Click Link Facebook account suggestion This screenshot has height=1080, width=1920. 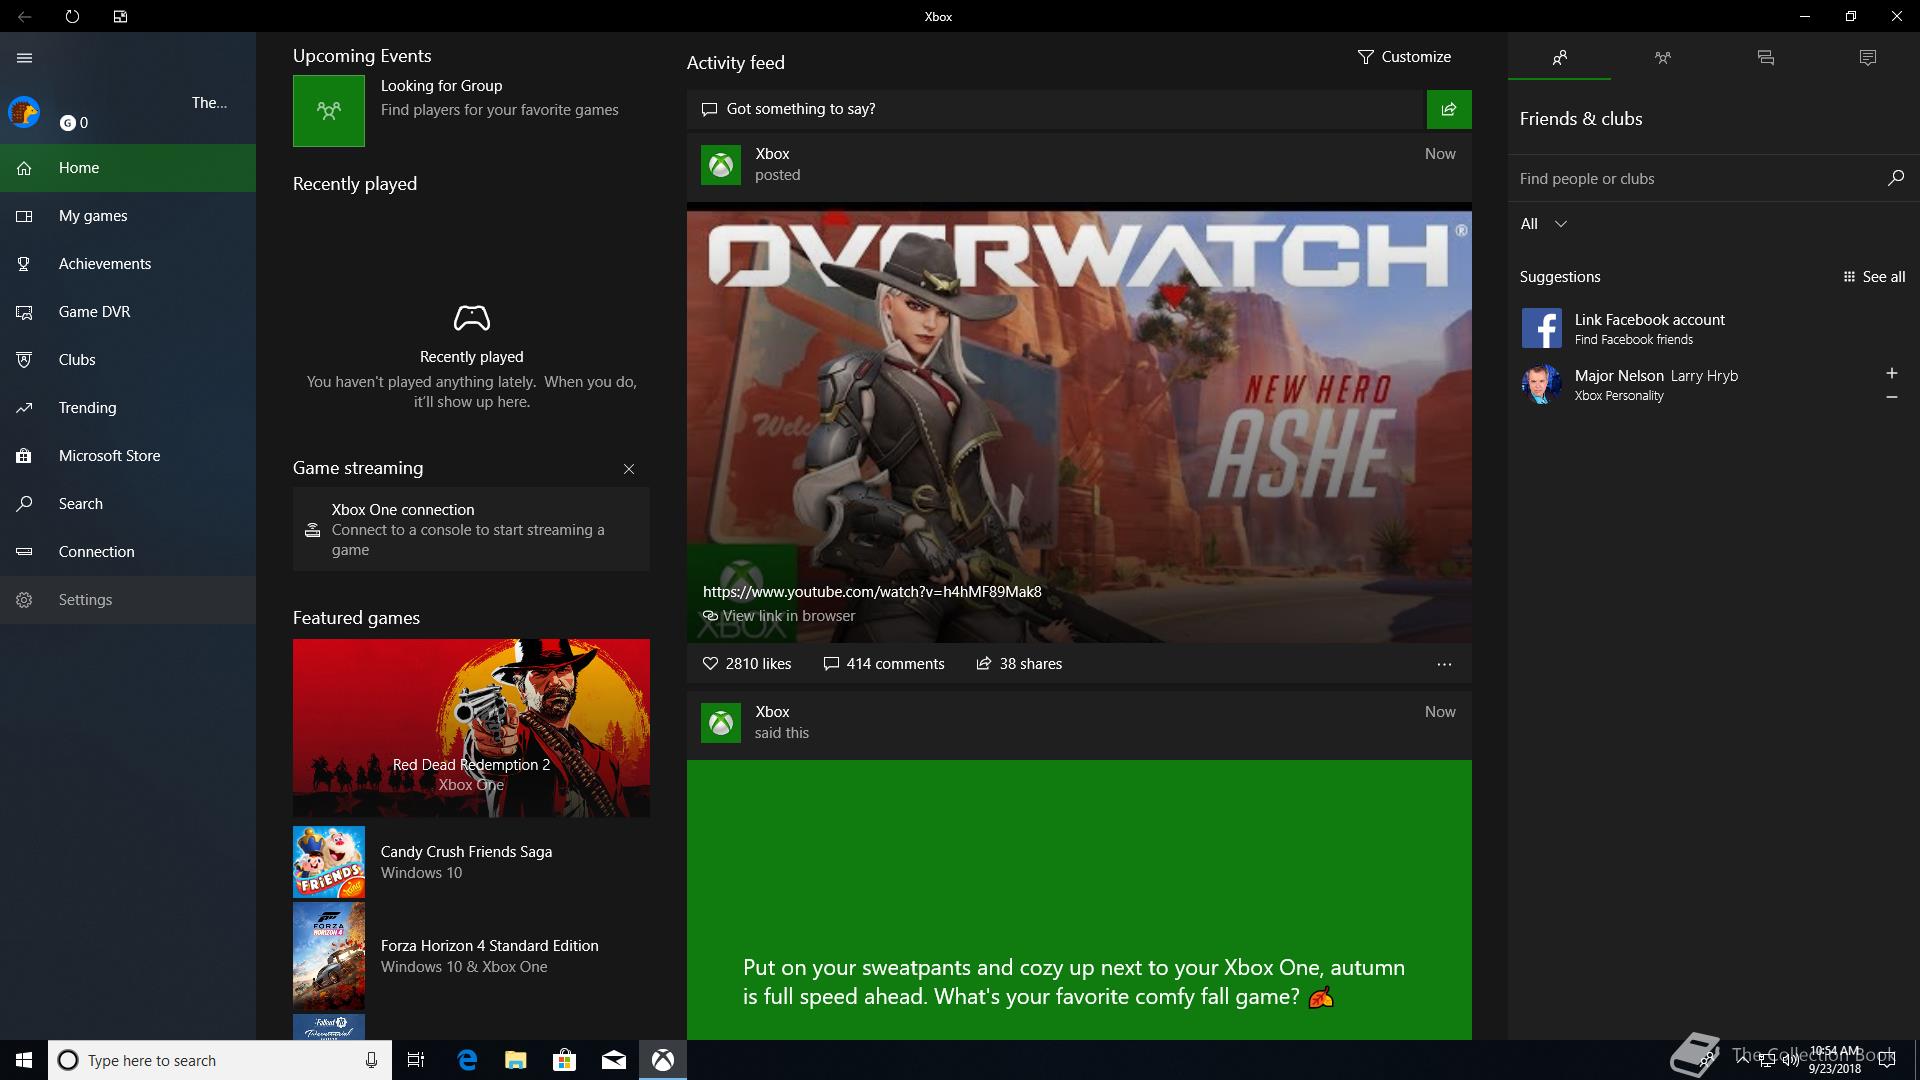coord(1714,328)
